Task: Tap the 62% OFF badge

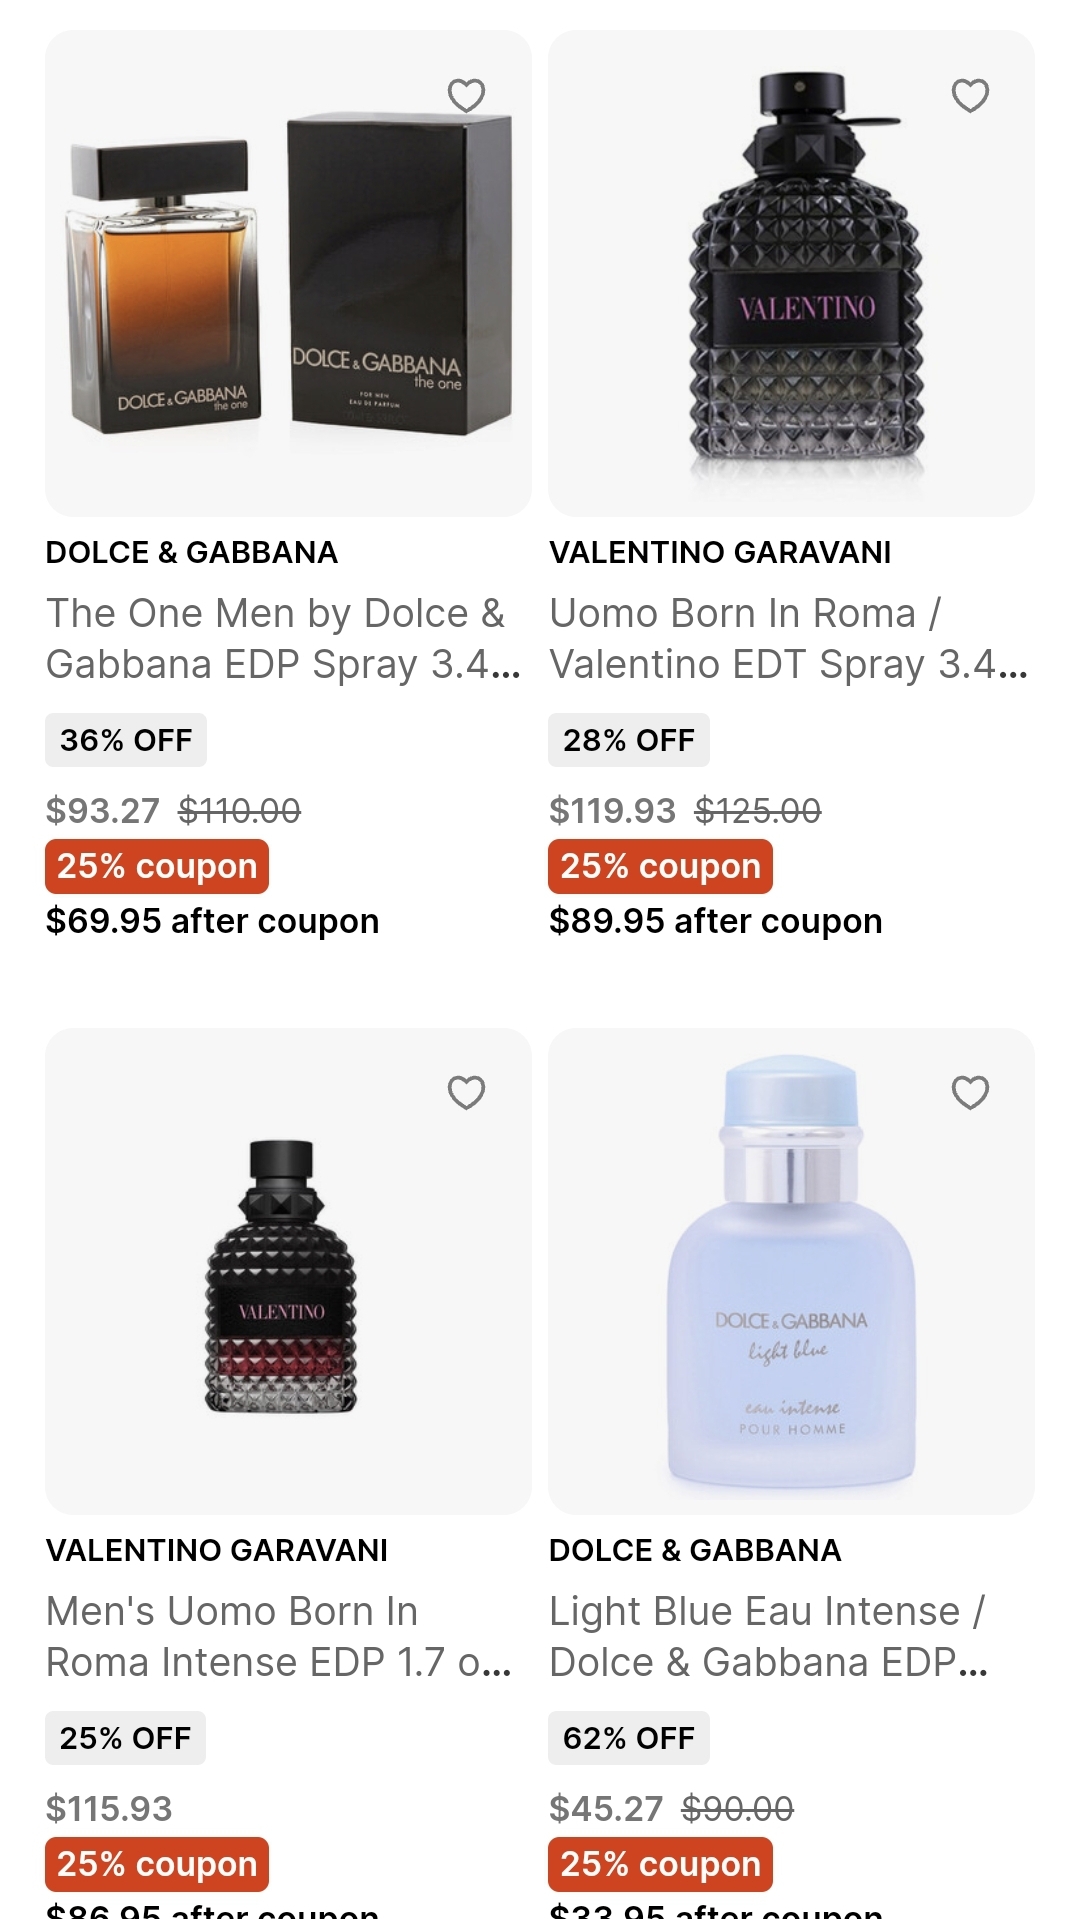Action: coord(628,1738)
